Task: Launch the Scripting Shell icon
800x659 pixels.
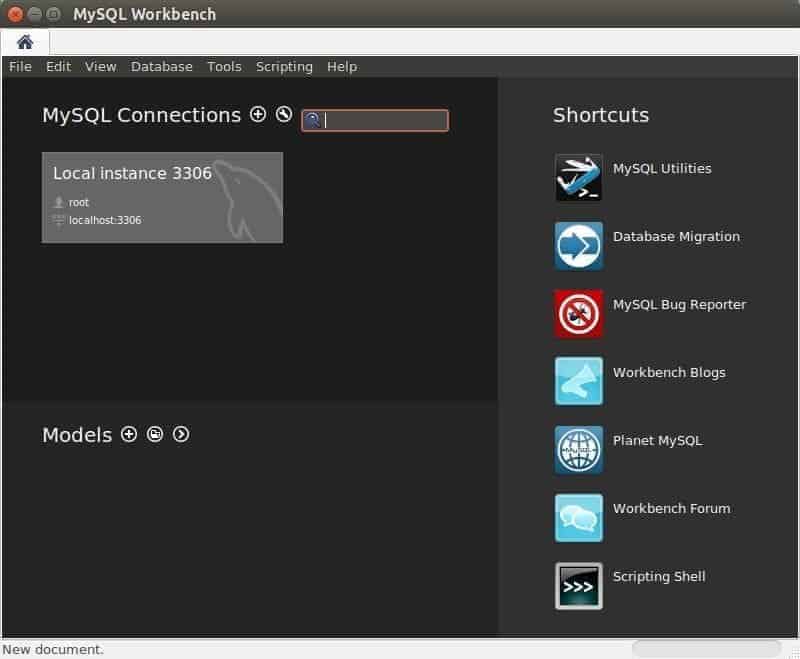Action: tap(579, 586)
